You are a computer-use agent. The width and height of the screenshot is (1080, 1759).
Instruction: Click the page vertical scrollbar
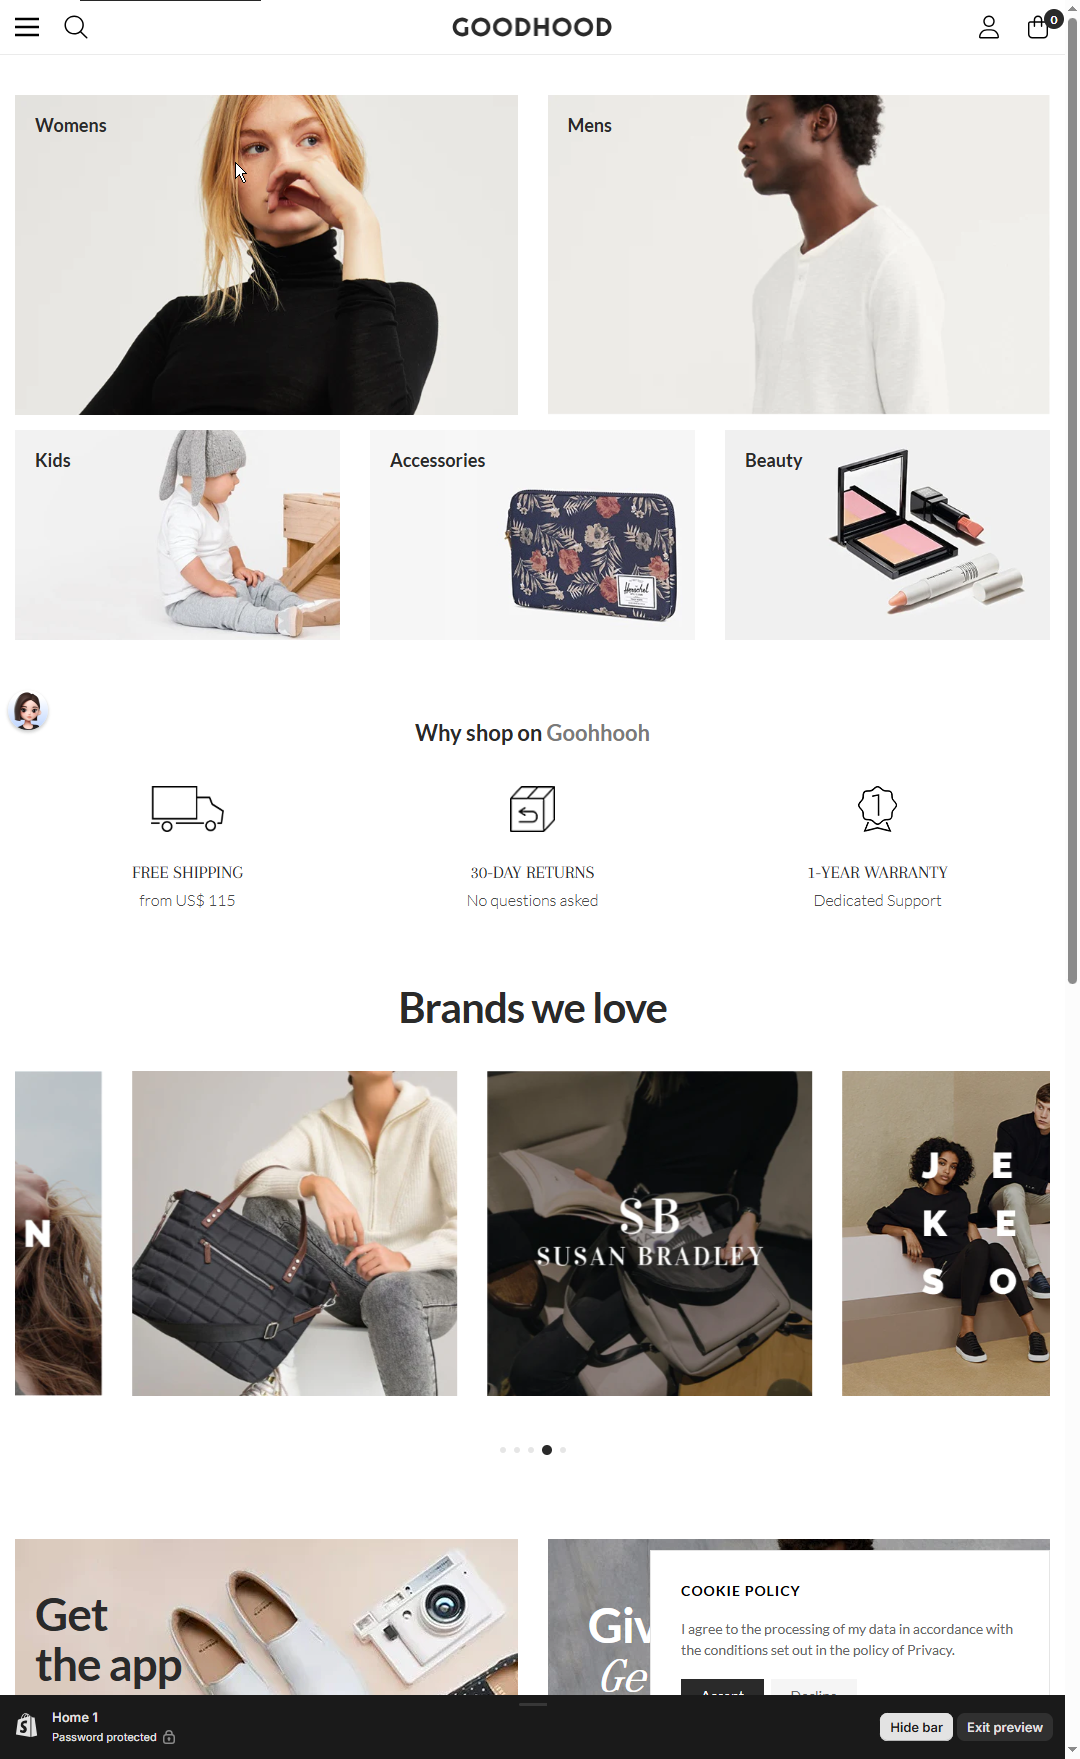pos(1072,500)
